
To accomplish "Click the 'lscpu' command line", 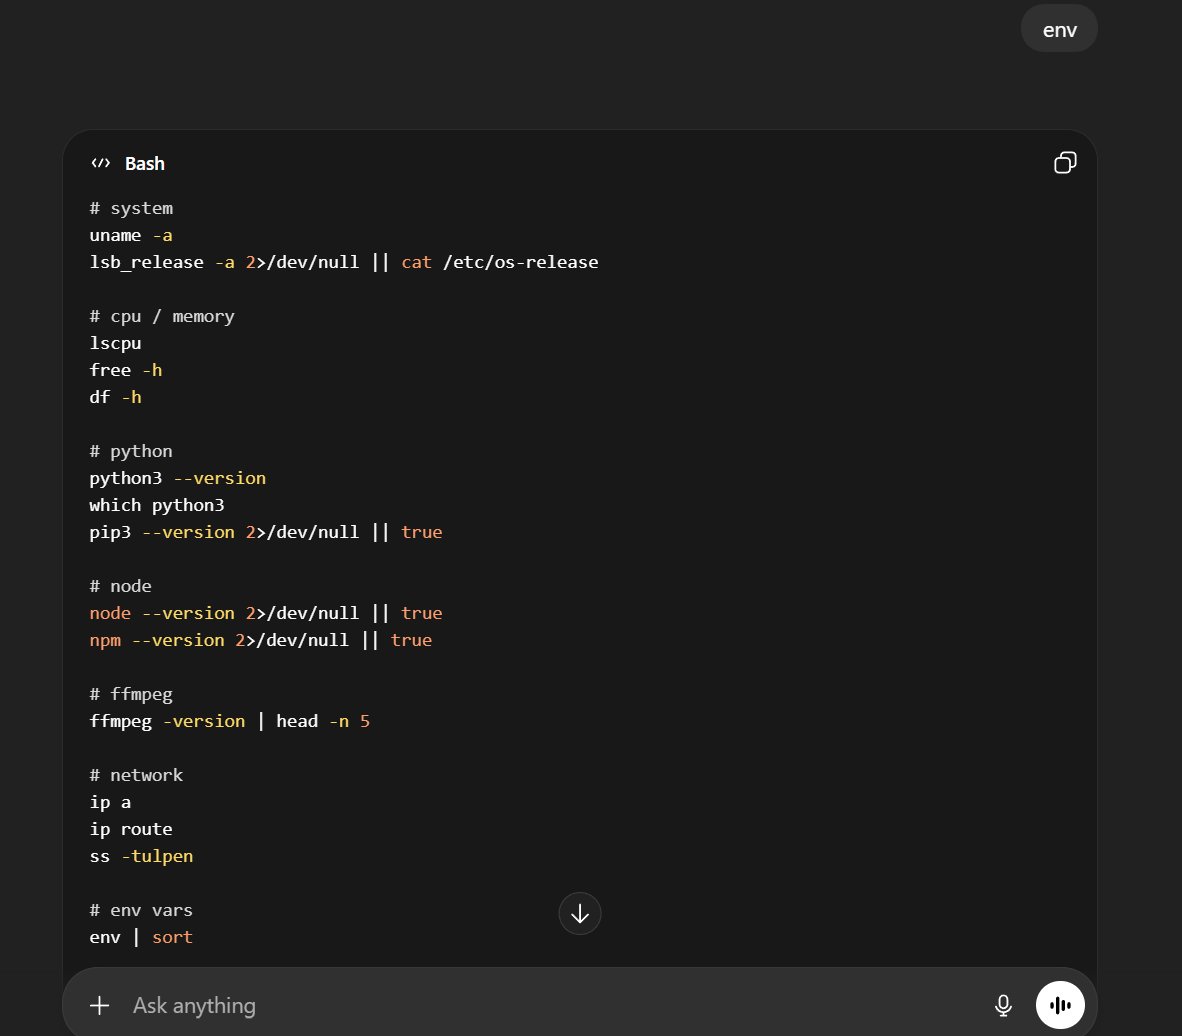I will pyautogui.click(x=115, y=343).
